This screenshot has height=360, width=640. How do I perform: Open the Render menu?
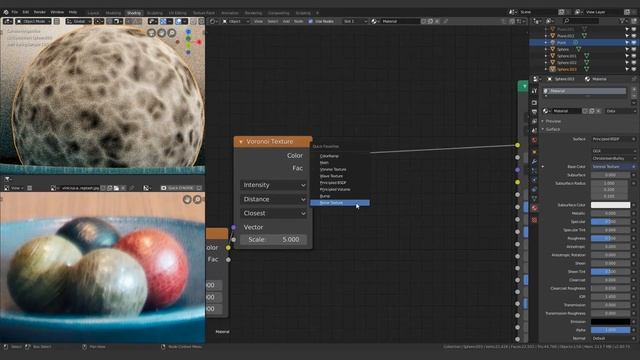40,12
